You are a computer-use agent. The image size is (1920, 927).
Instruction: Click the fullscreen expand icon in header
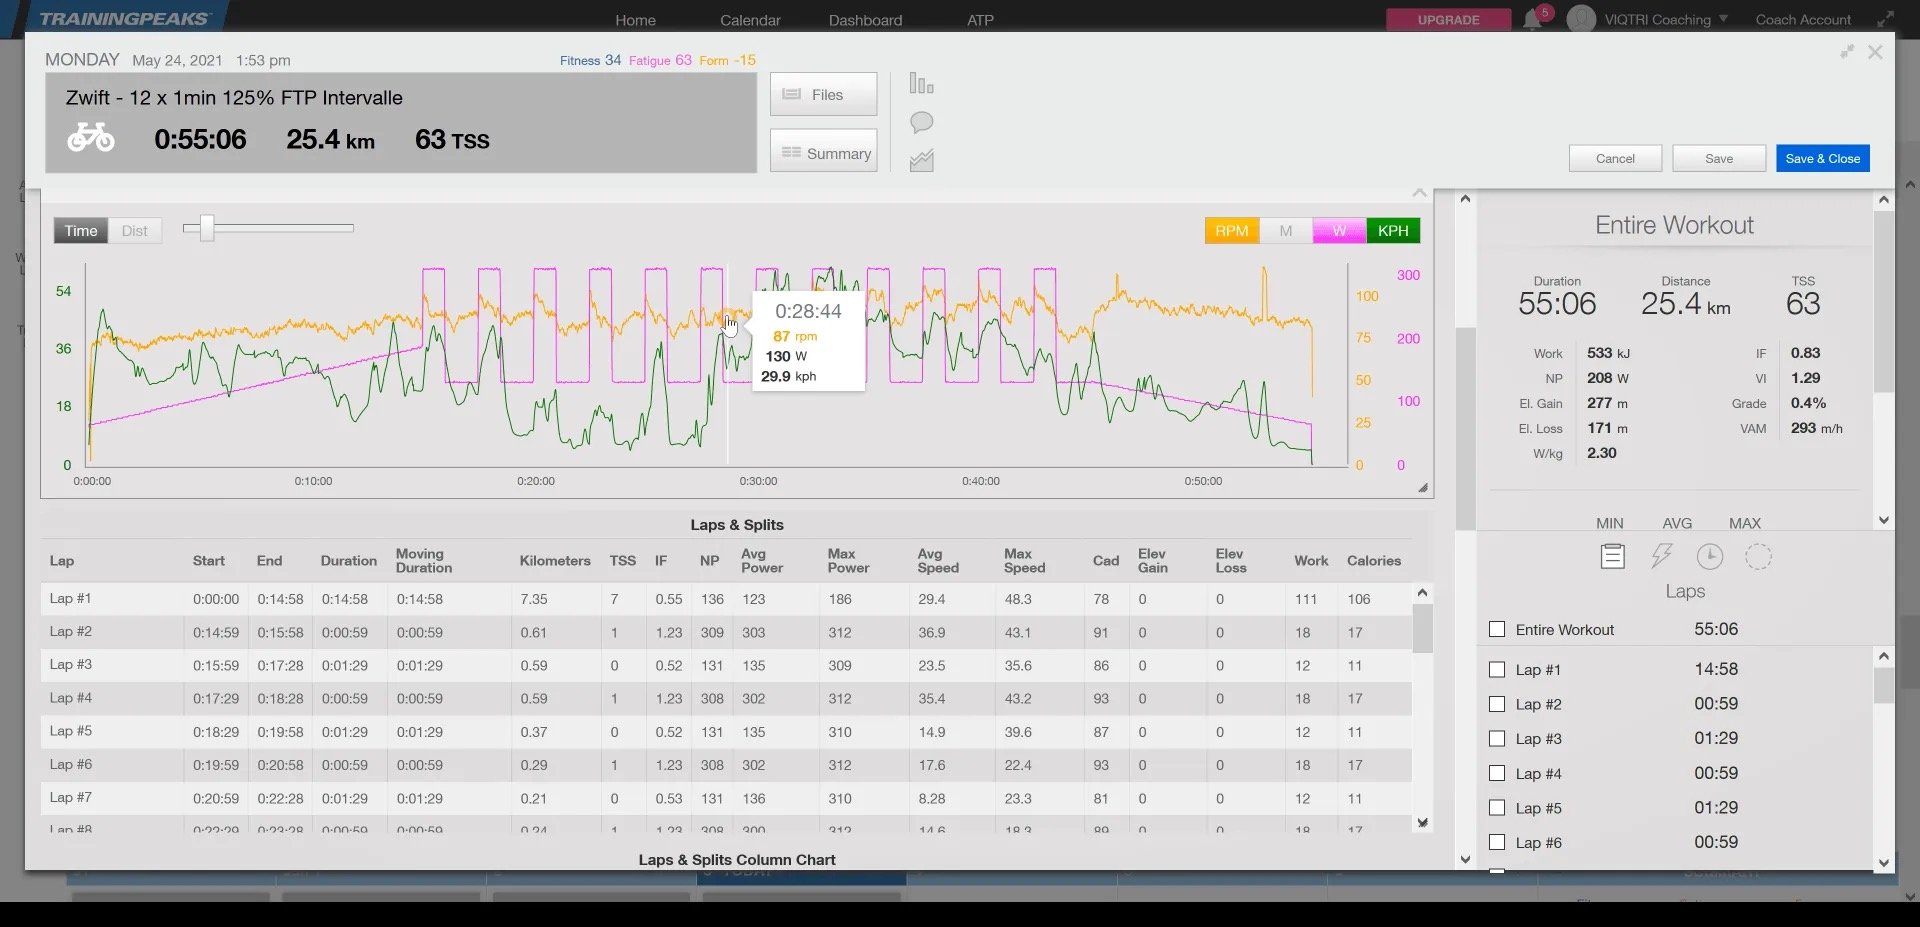click(x=1885, y=19)
